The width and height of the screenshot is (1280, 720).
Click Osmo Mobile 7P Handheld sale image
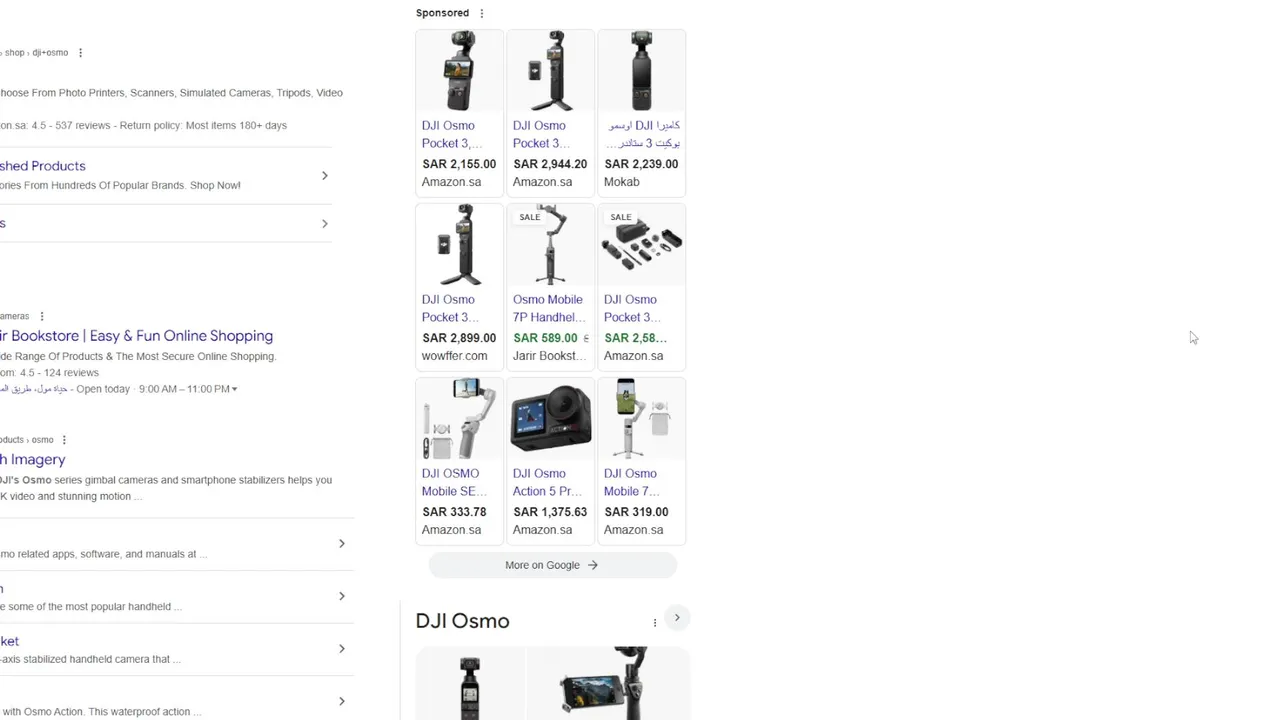coord(550,245)
